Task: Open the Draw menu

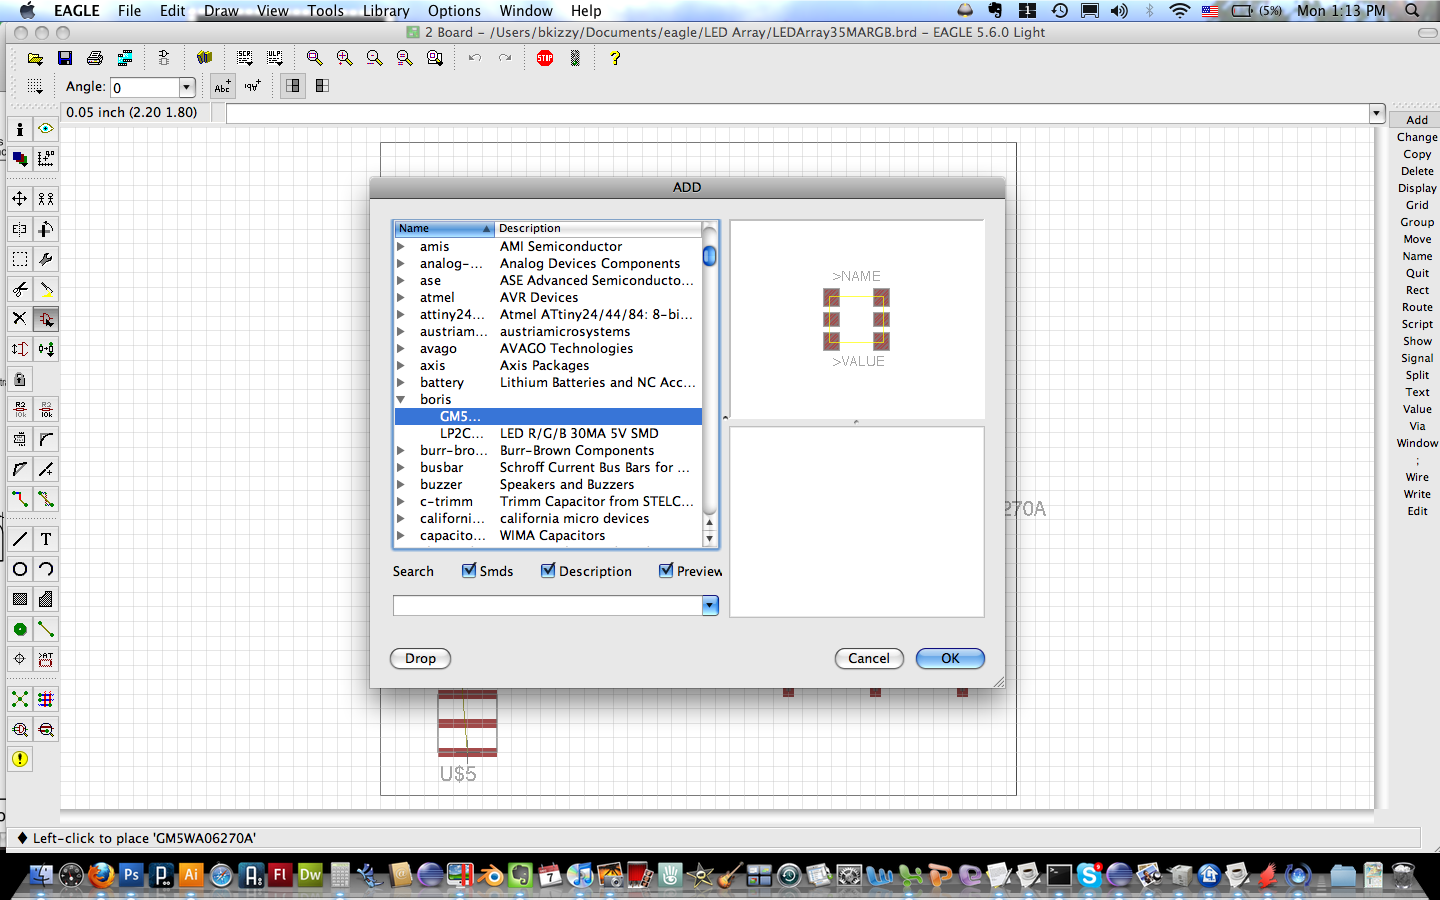Action: point(221,10)
